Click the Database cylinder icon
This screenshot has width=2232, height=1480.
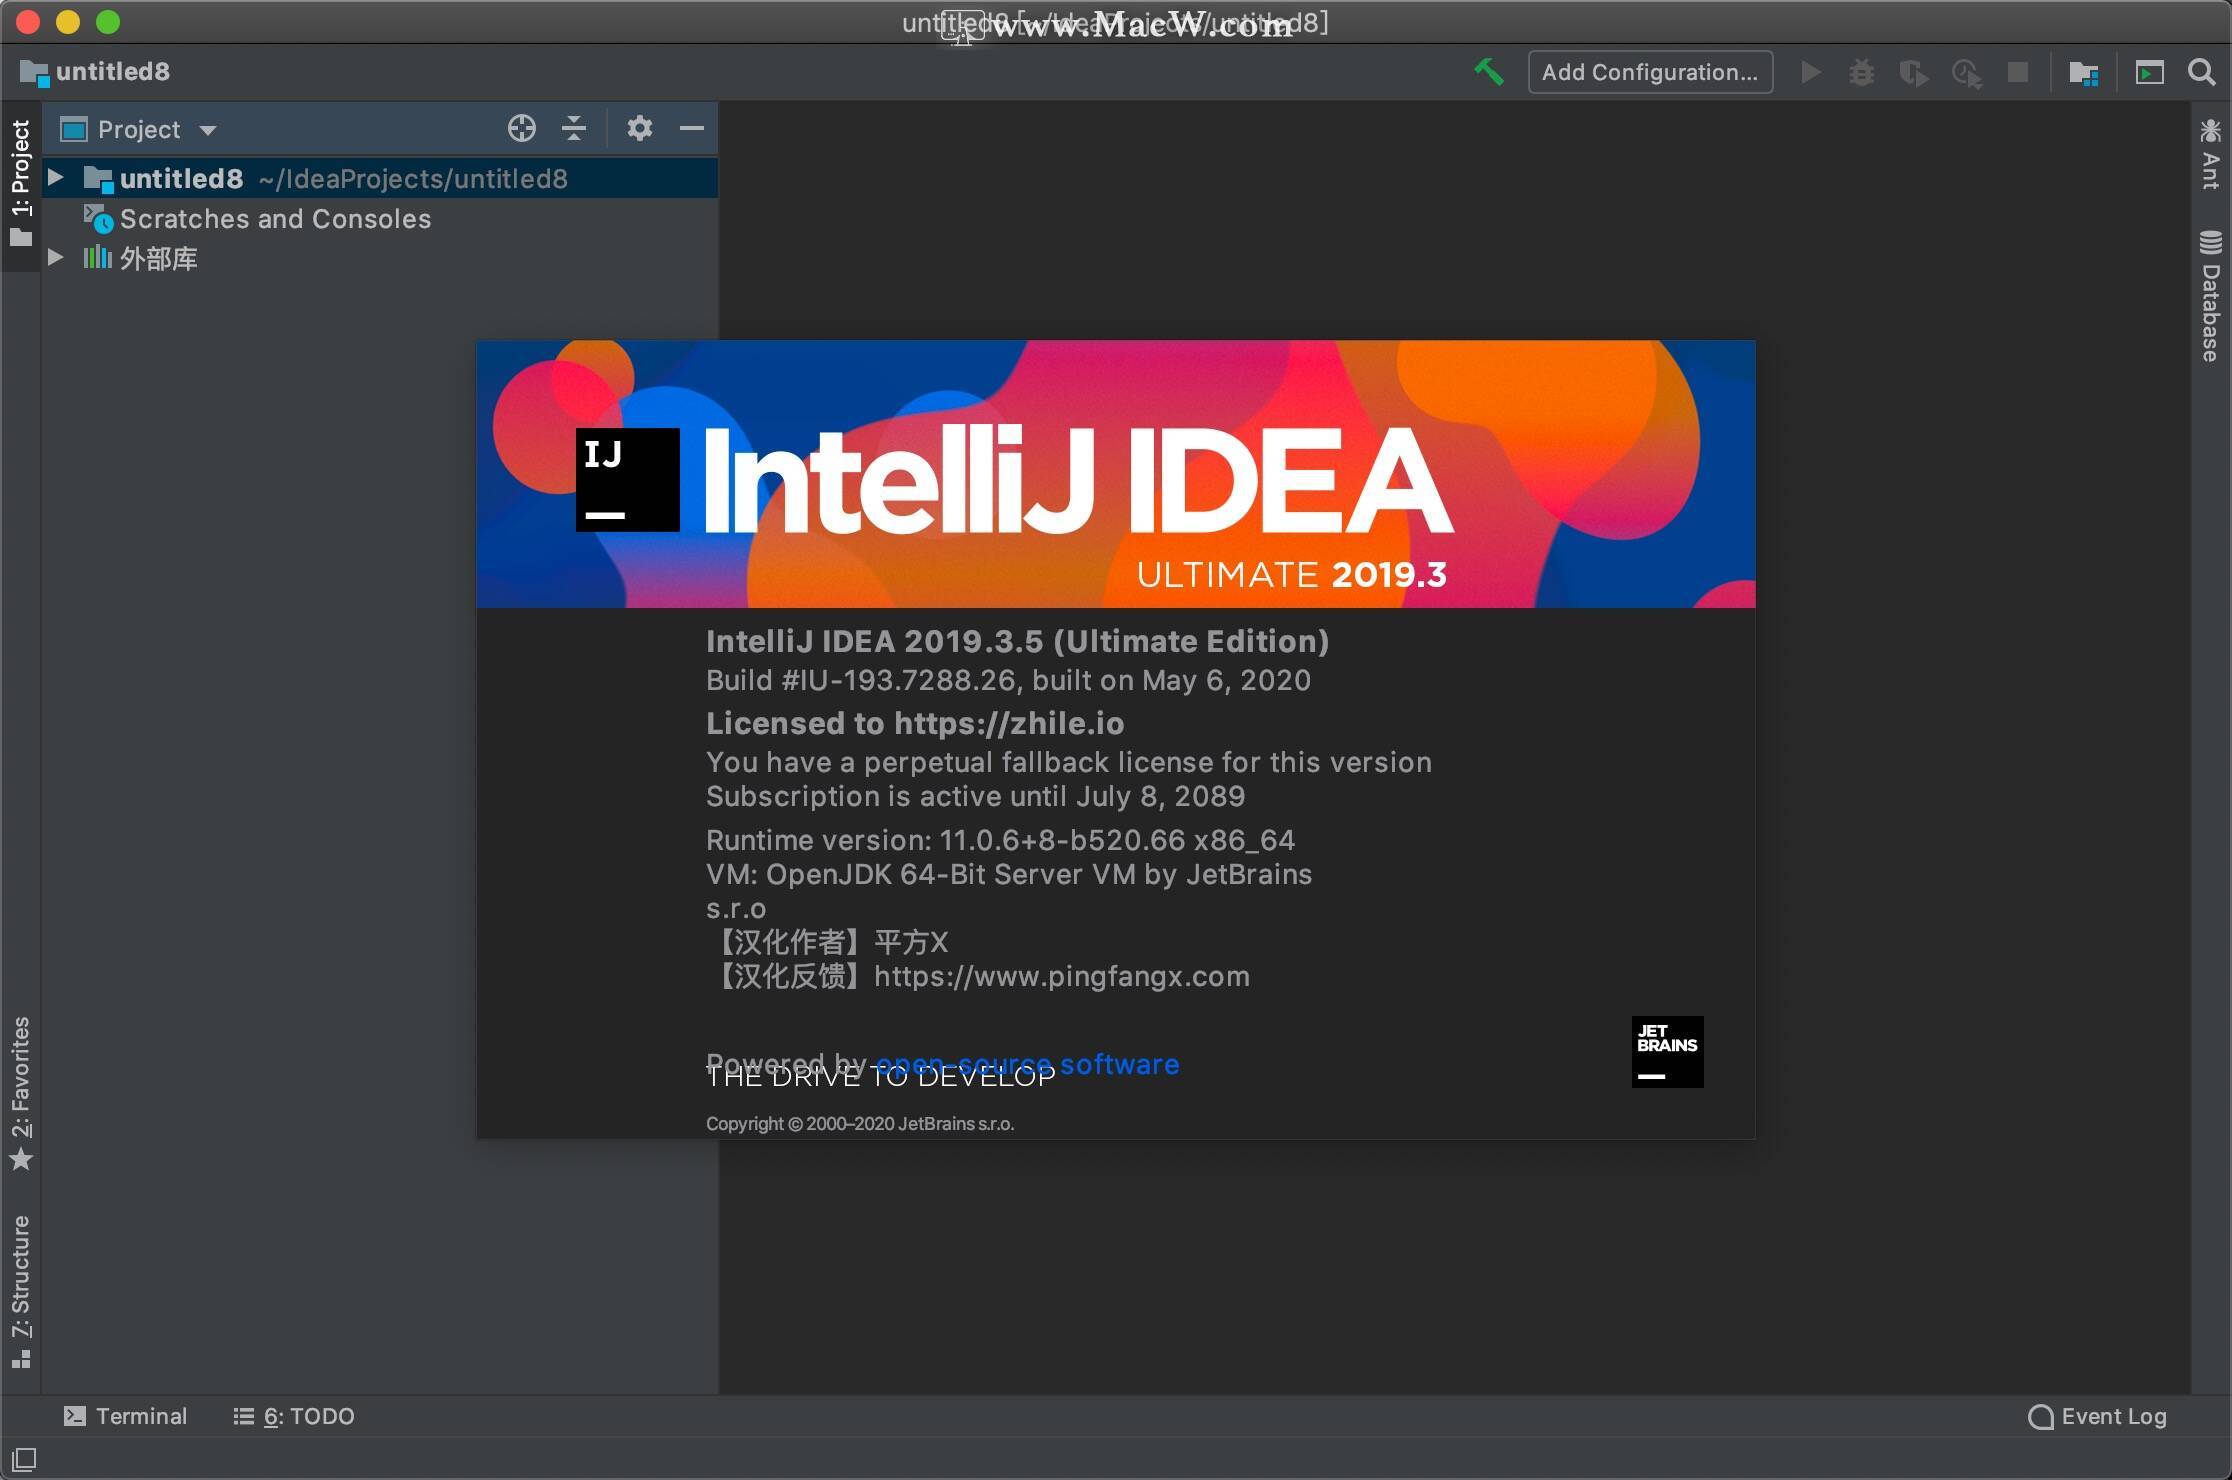tap(2211, 242)
